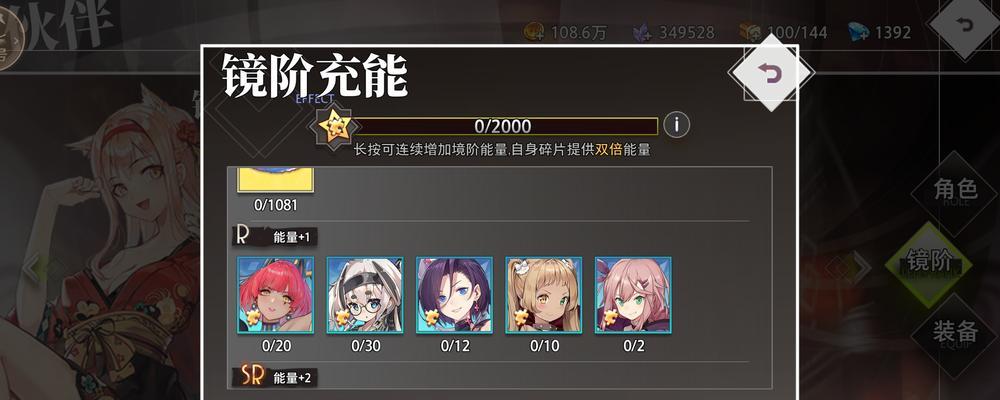1000x400 pixels.
Task: Click the chest stamina icon 100/144
Action: click(x=750, y=32)
